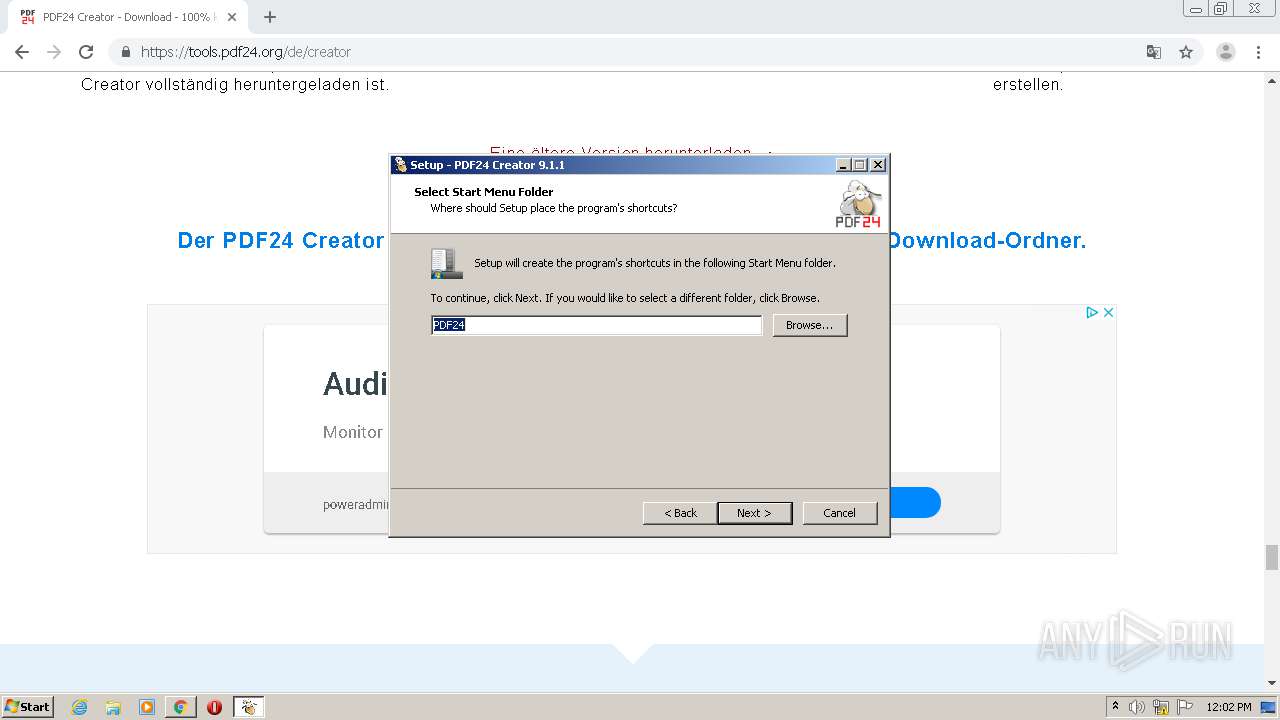Select the PDF24 Creator Download tab
The width and height of the screenshot is (1280, 720).
(128, 17)
